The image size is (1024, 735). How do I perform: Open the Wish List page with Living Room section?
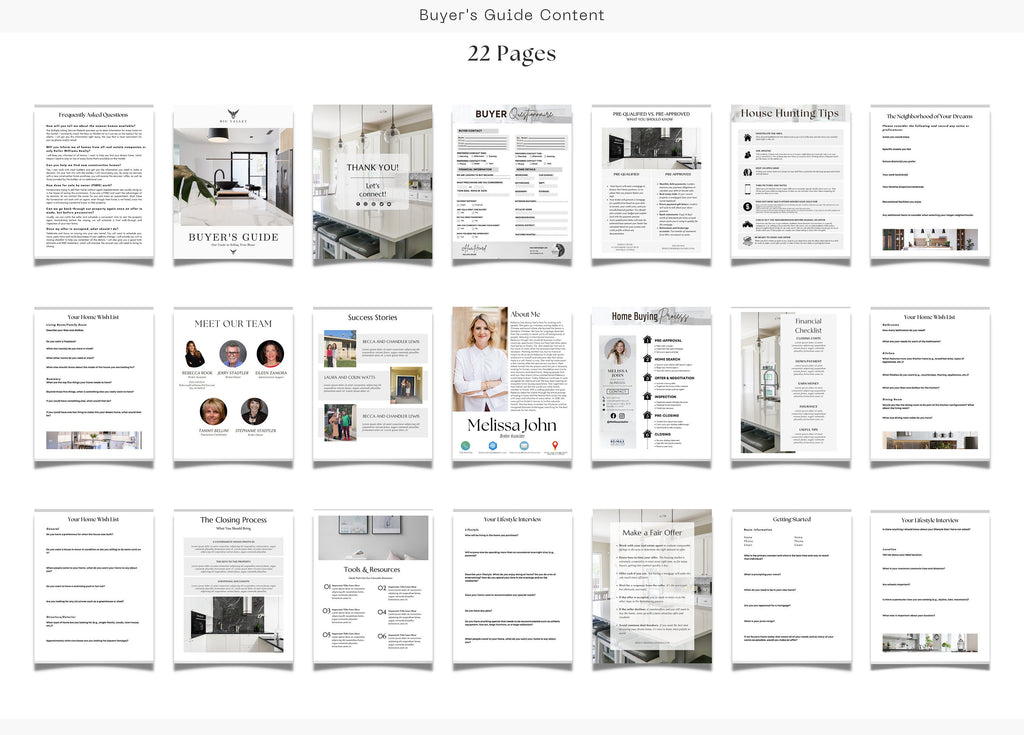coord(94,384)
